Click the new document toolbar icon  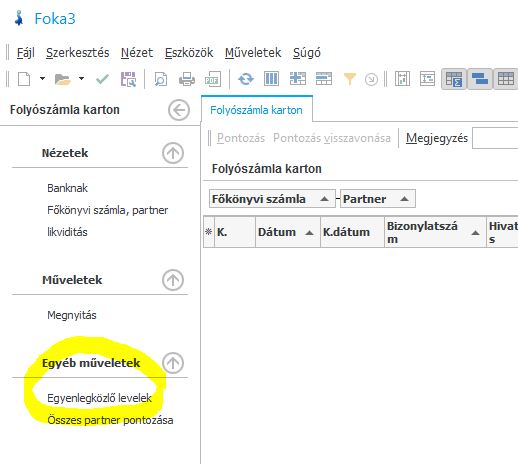(x=24, y=79)
